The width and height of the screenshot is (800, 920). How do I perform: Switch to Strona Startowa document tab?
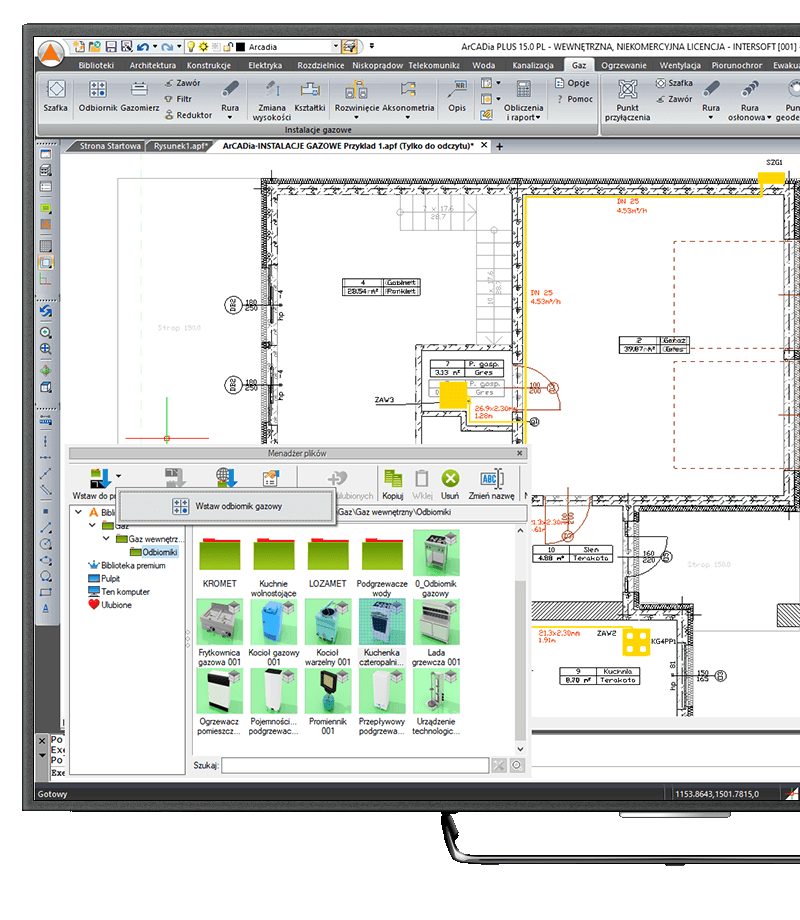coord(110,146)
